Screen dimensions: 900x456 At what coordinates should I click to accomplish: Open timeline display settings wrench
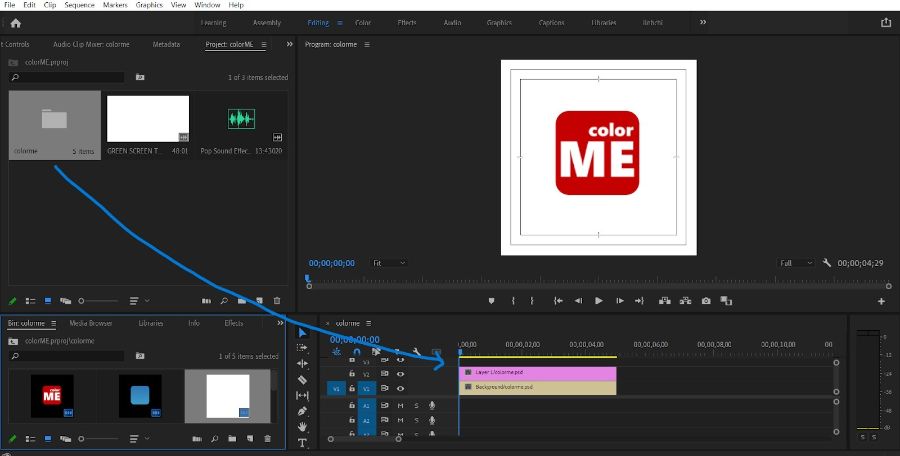click(417, 352)
